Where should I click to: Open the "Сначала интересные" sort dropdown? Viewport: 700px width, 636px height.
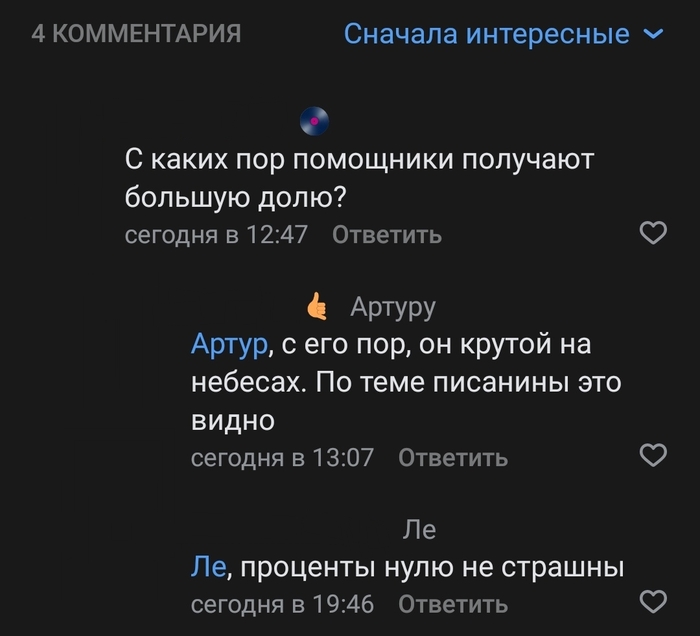[x=487, y=34]
